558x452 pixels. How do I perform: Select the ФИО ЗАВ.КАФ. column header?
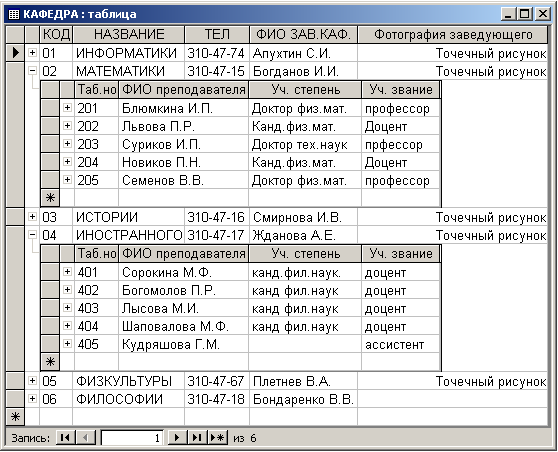pos(303,35)
